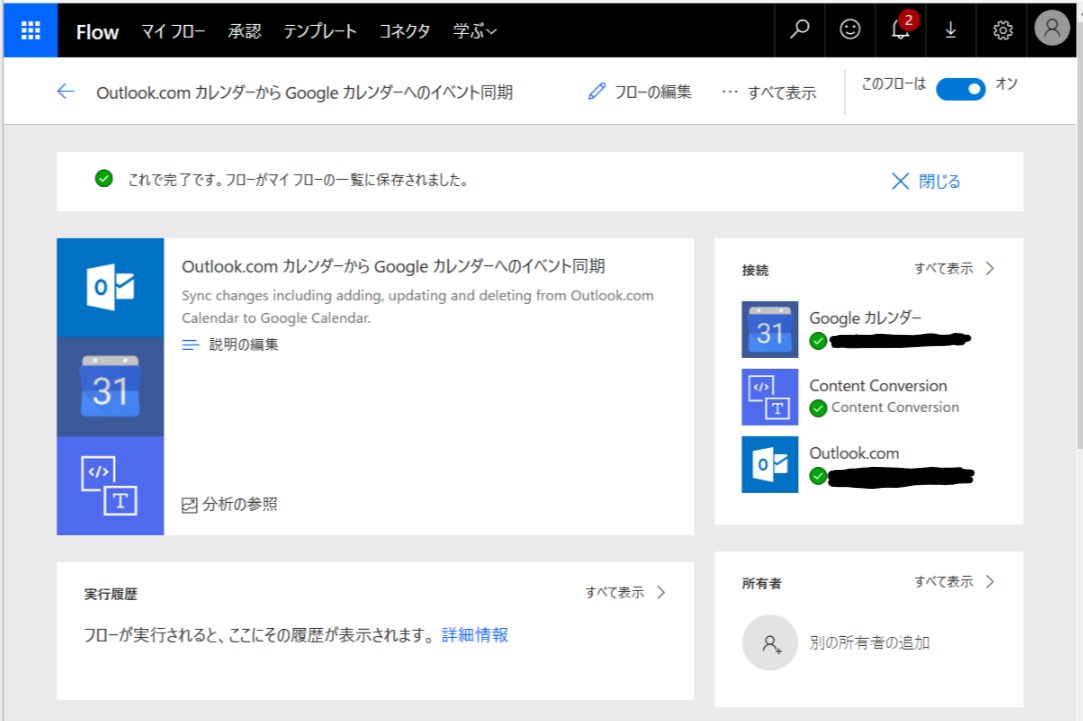
Task: Open the マイ フロー menu
Action: tap(173, 31)
